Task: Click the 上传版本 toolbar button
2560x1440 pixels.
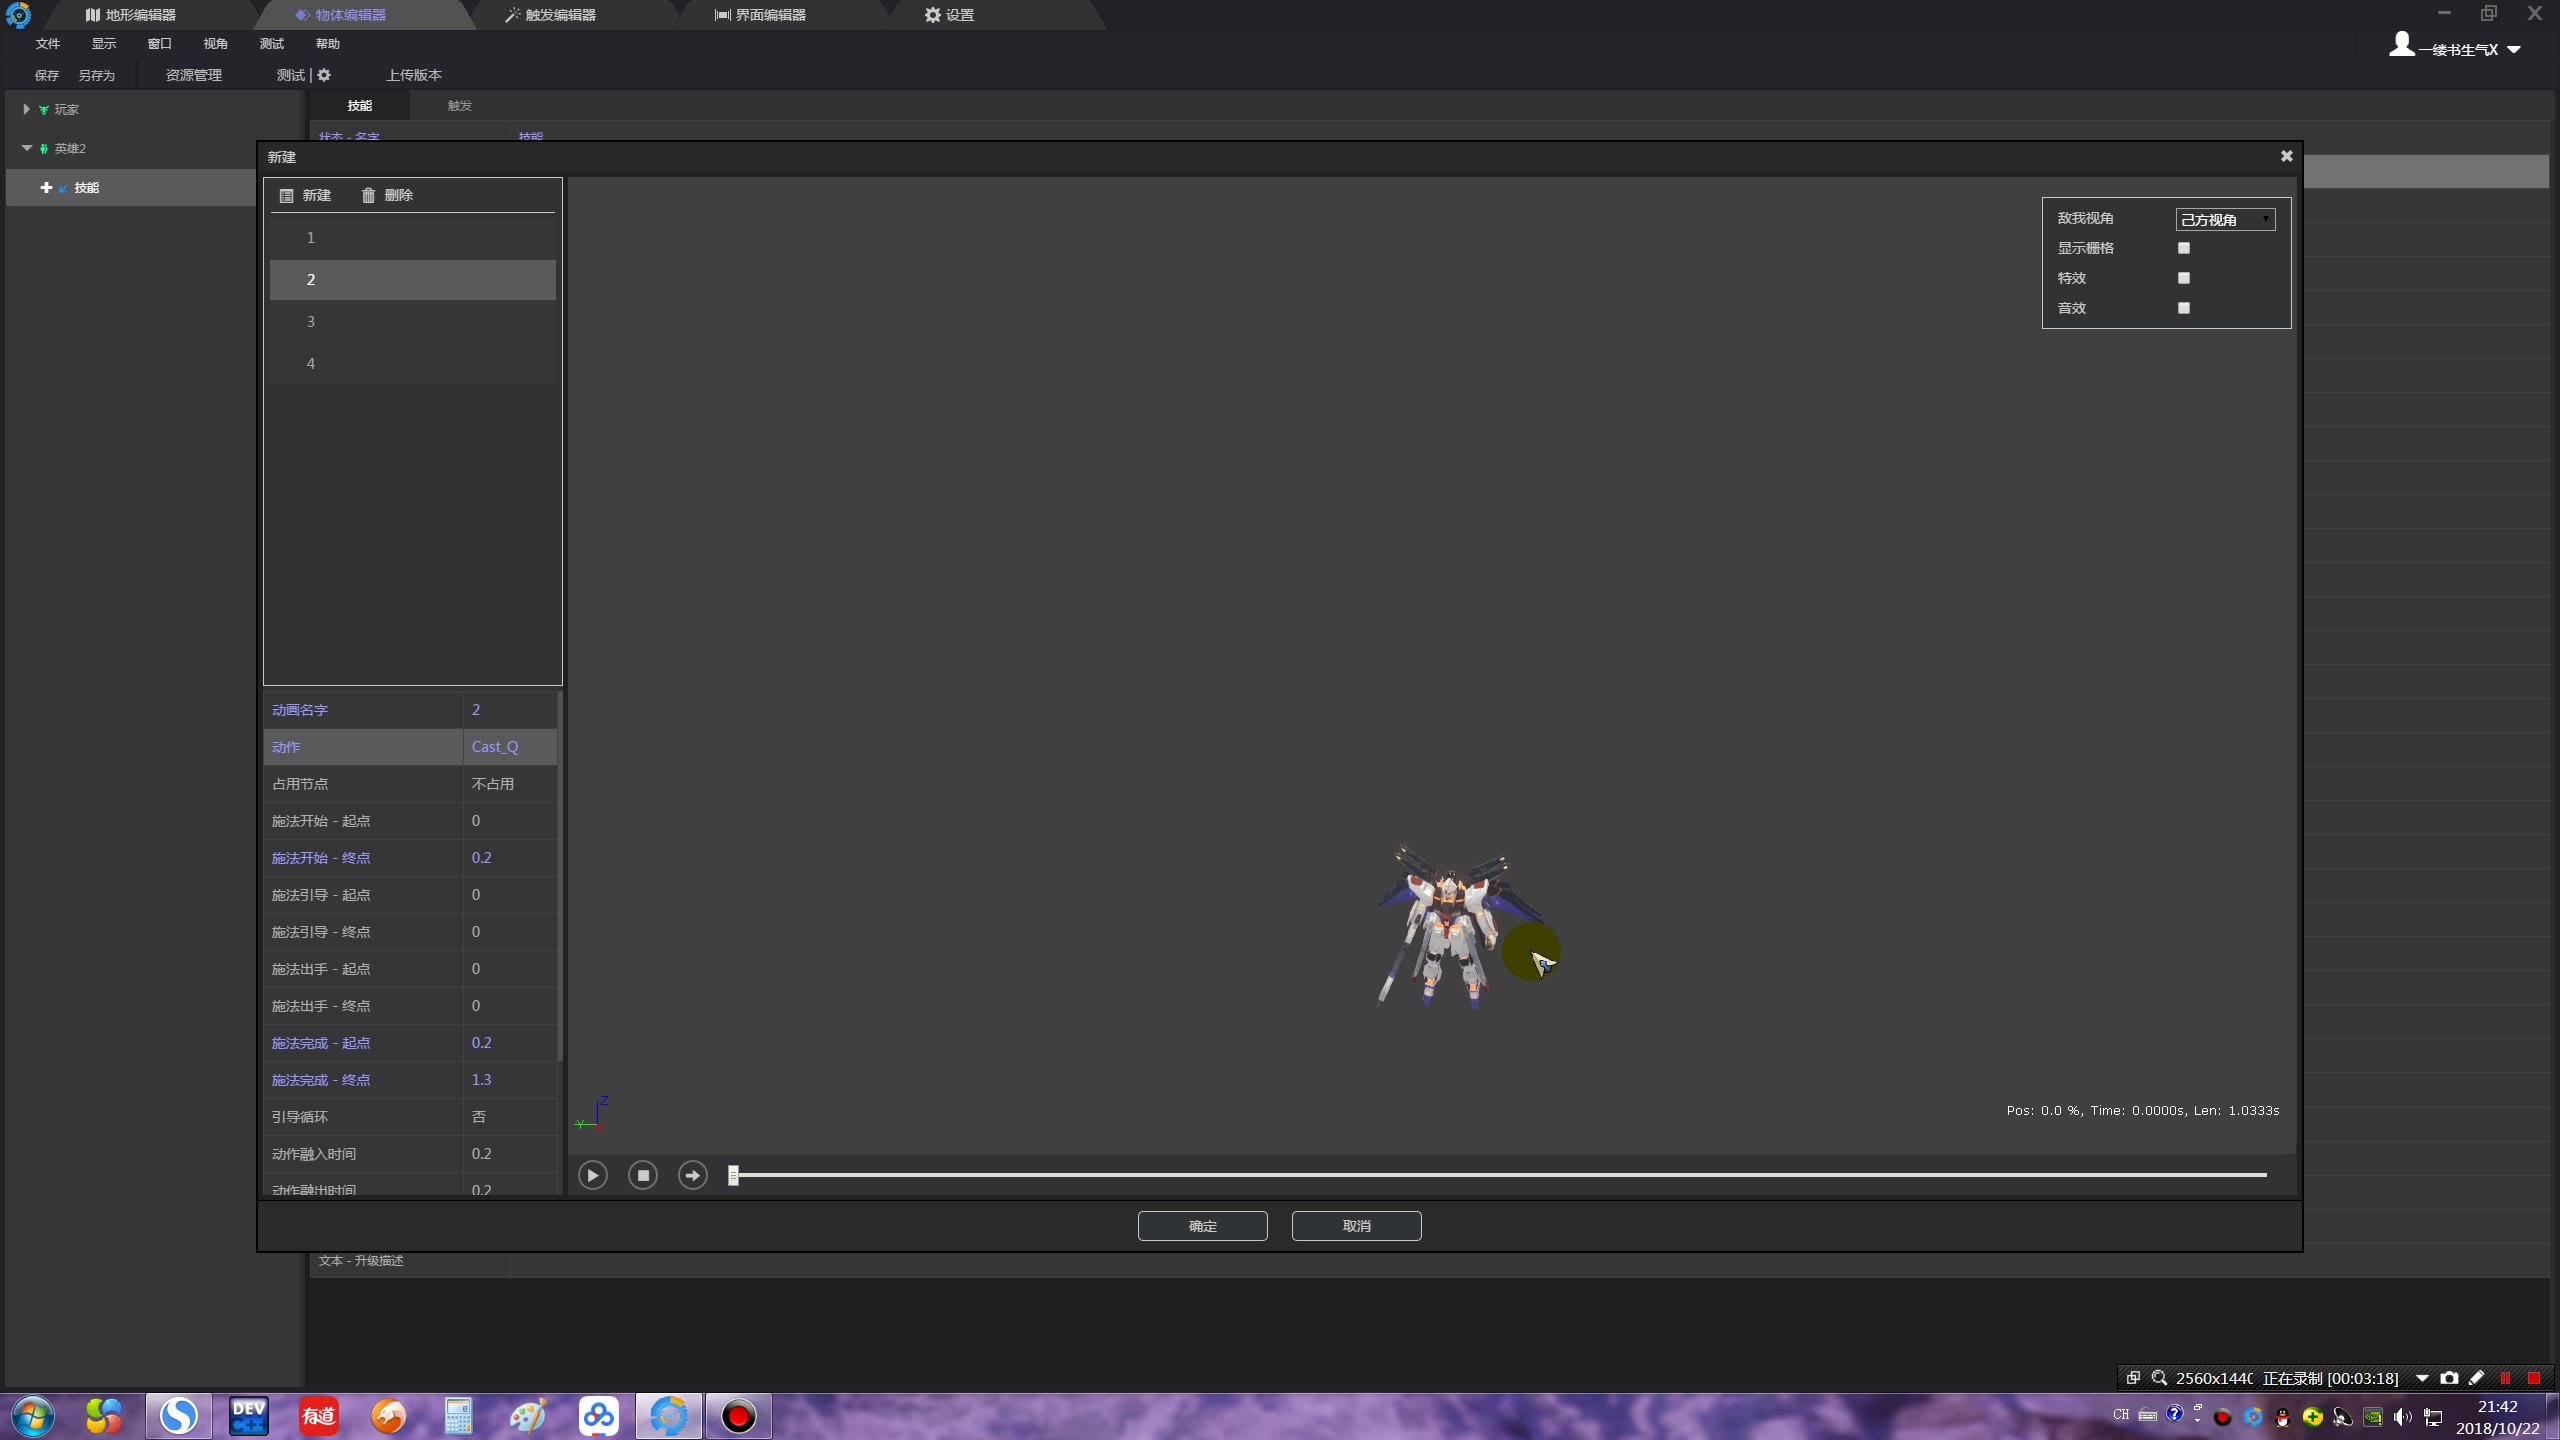Action: 414,76
